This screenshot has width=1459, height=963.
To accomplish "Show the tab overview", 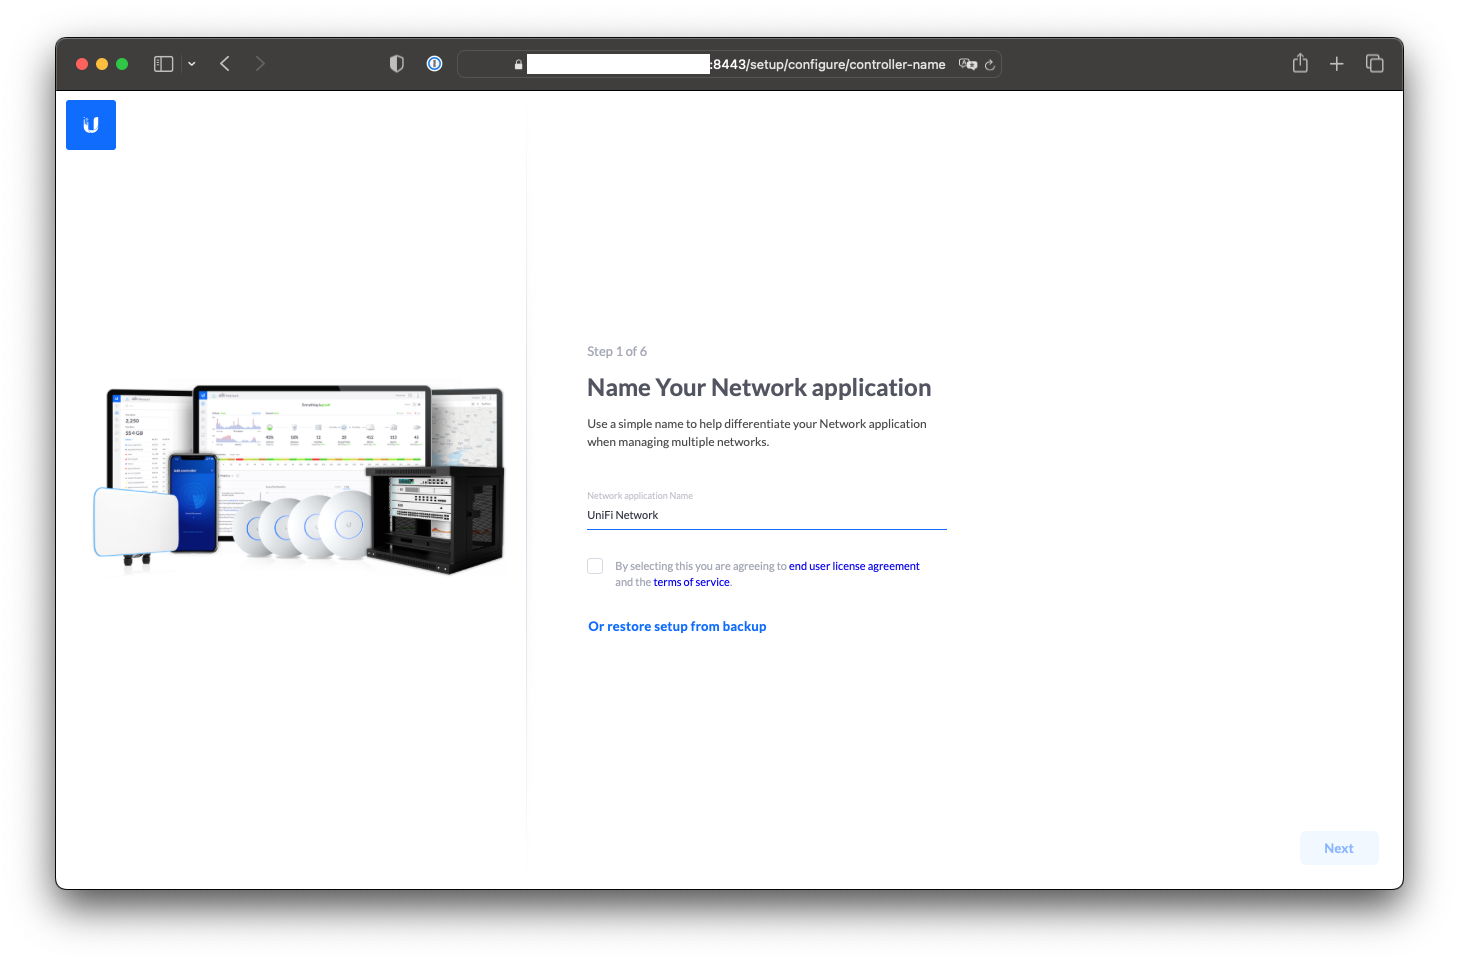I will (x=1375, y=64).
